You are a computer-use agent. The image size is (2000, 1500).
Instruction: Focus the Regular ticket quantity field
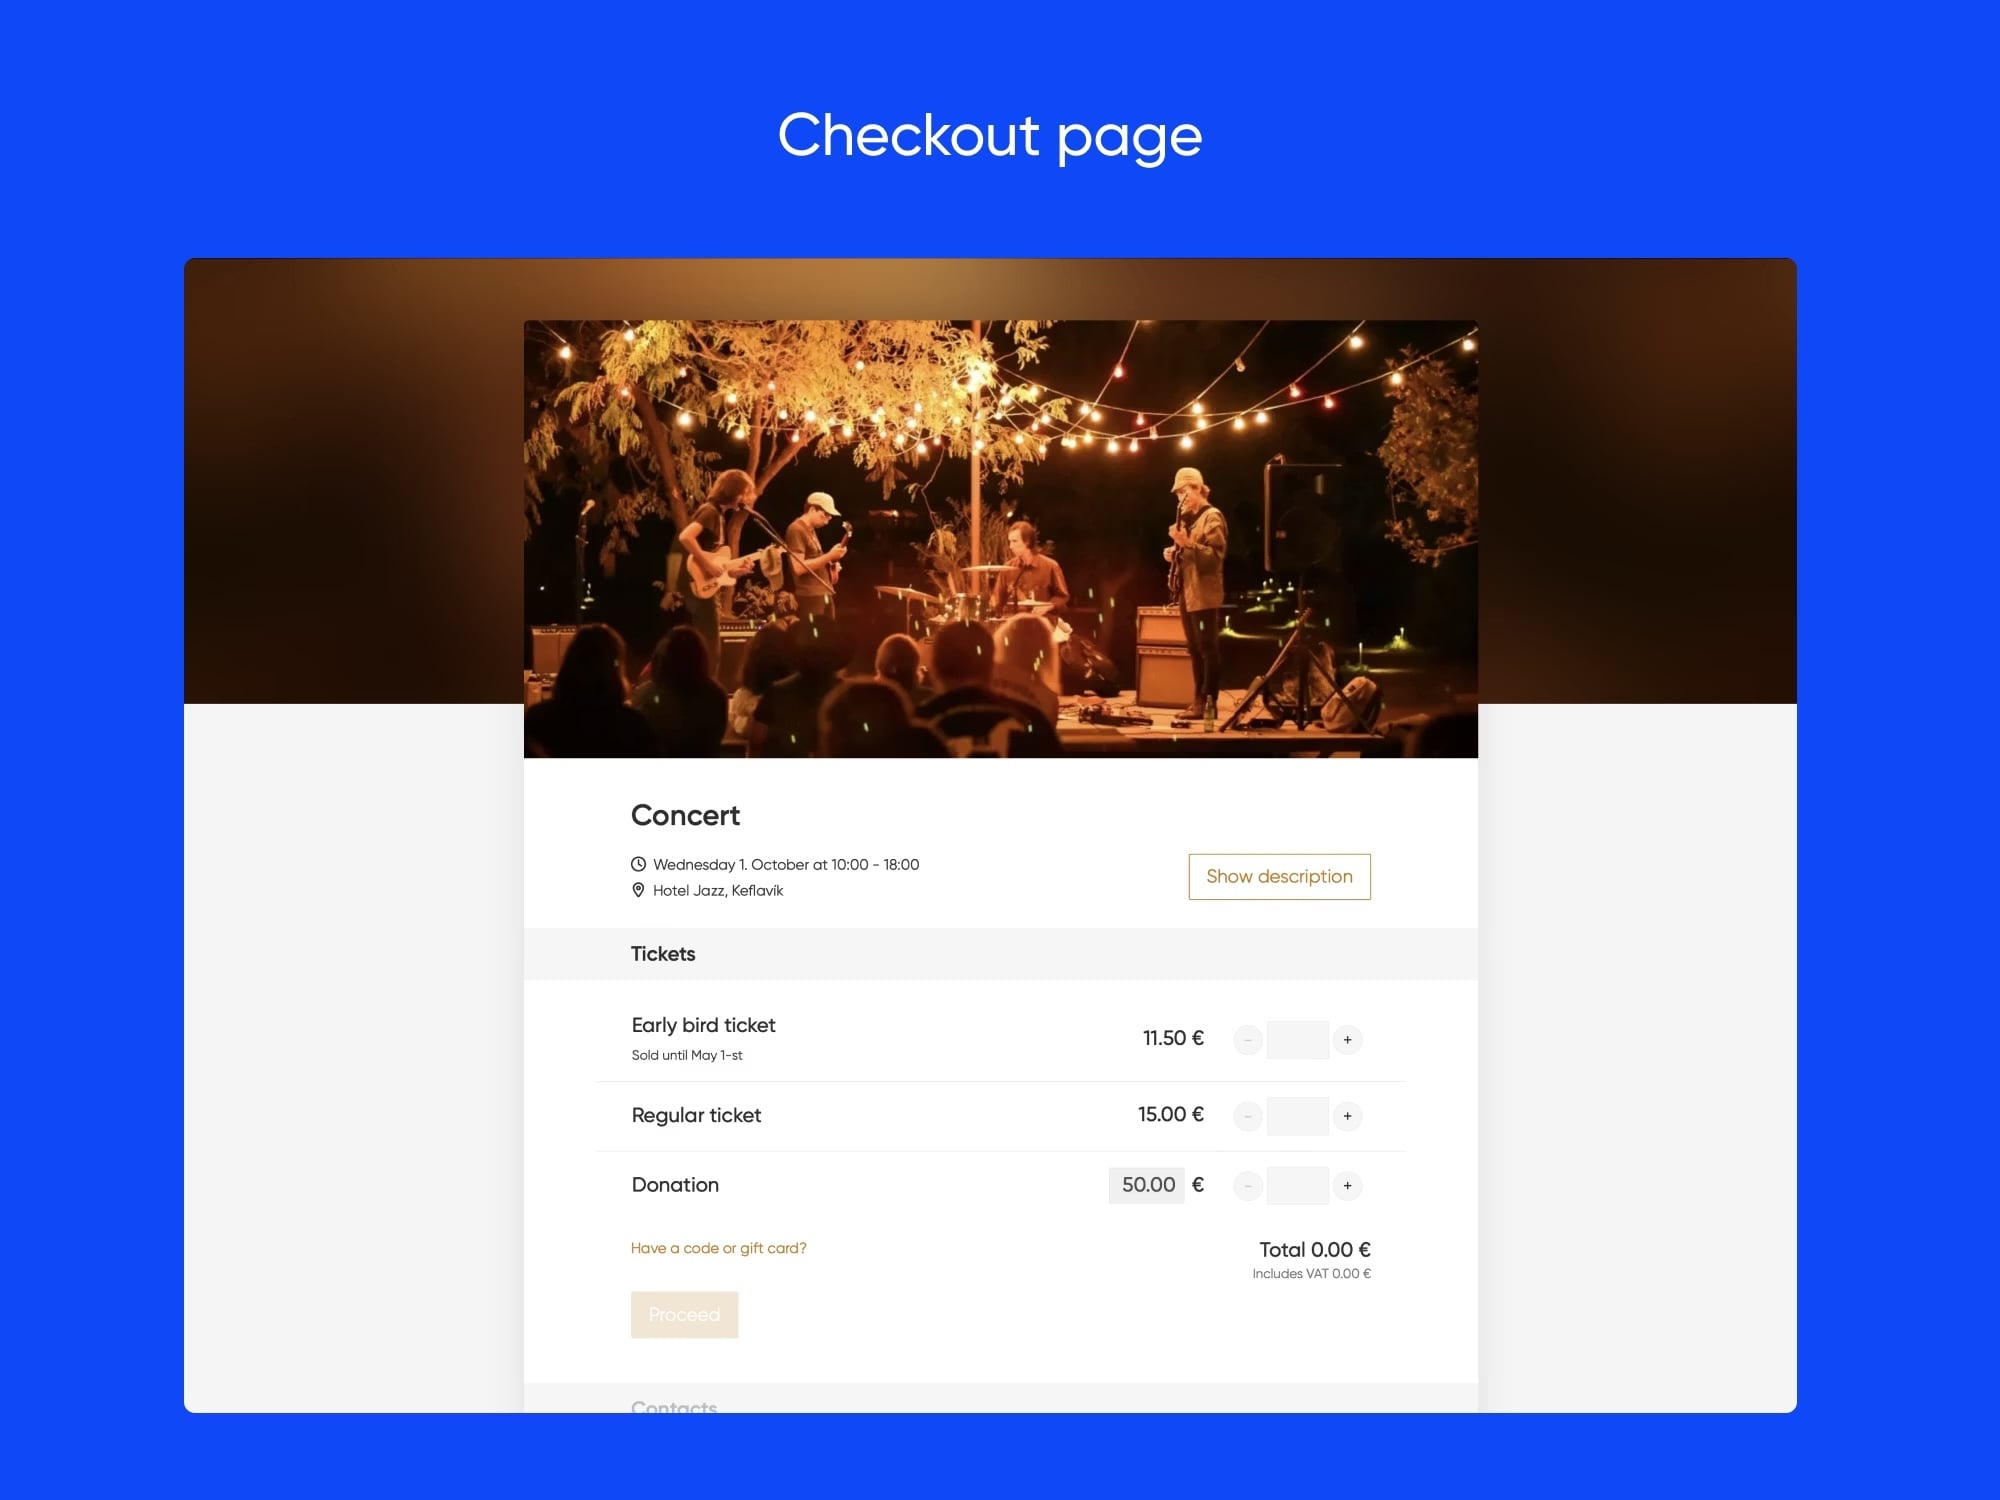[x=1297, y=1116]
